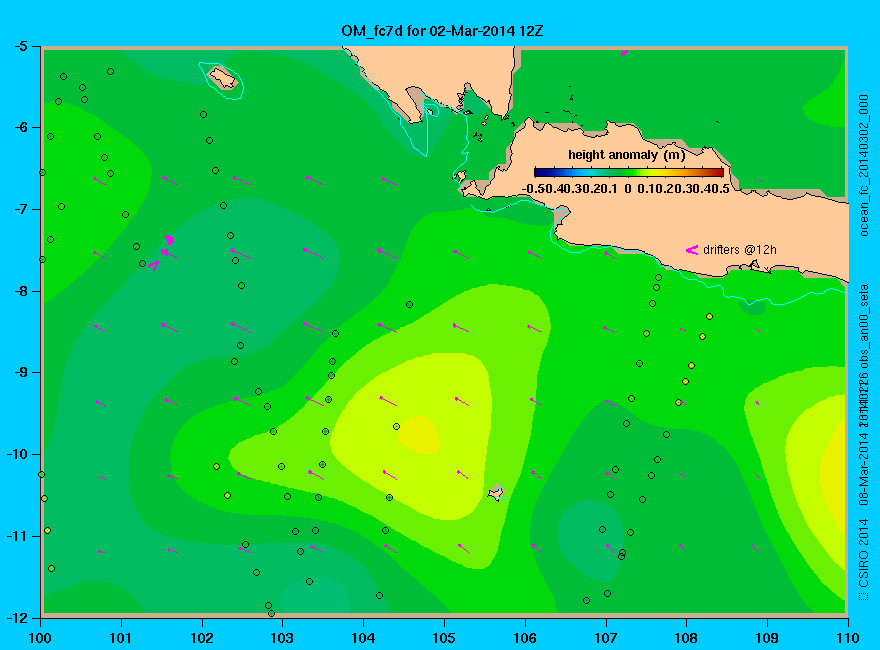The width and height of the screenshot is (880, 650).
Task: Click the x-axis tick label 100
Action: pyautogui.click(x=40, y=638)
